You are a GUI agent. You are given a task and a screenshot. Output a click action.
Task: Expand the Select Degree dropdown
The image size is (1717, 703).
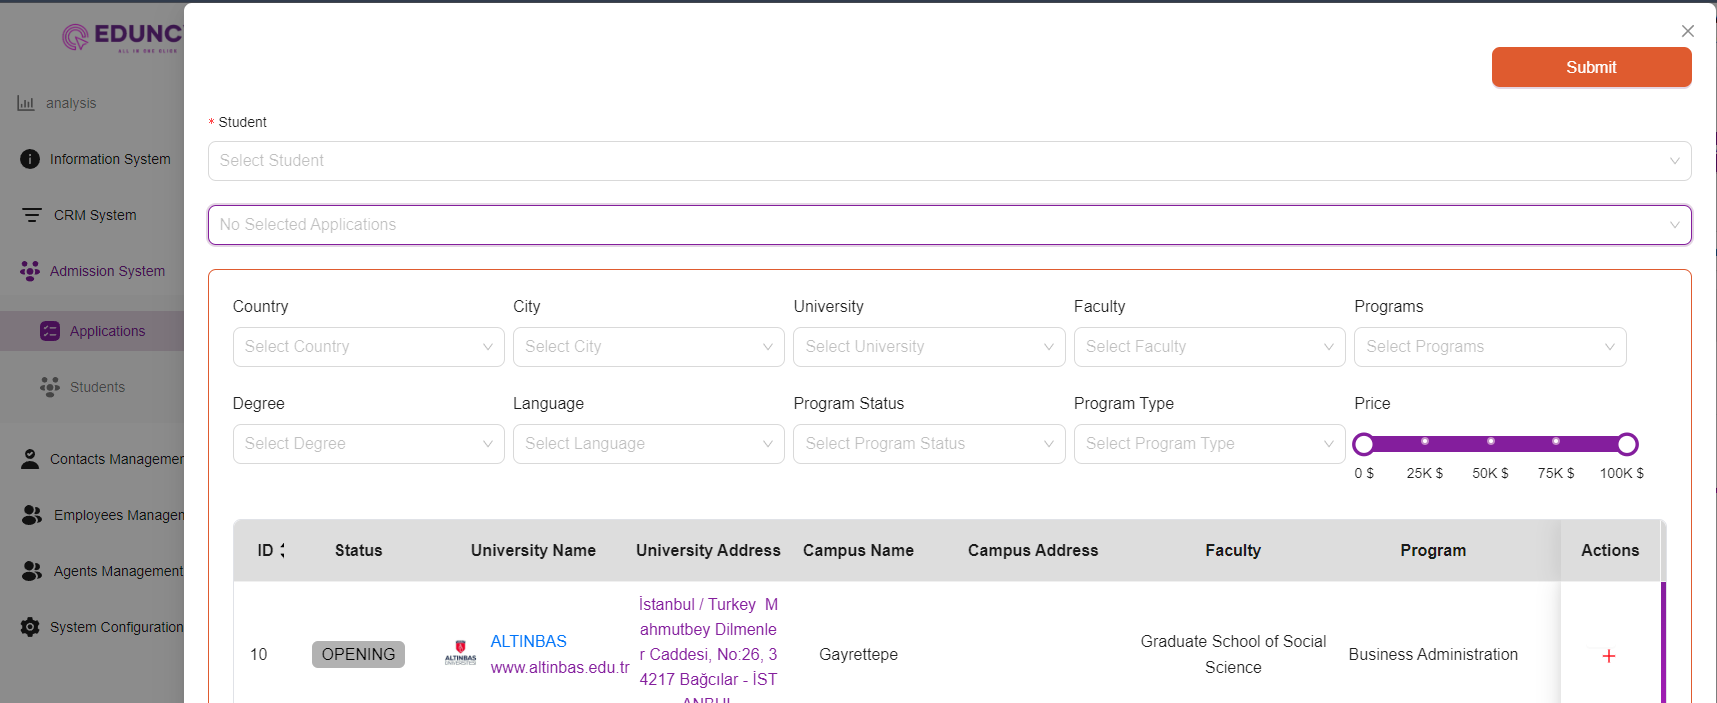pos(368,444)
